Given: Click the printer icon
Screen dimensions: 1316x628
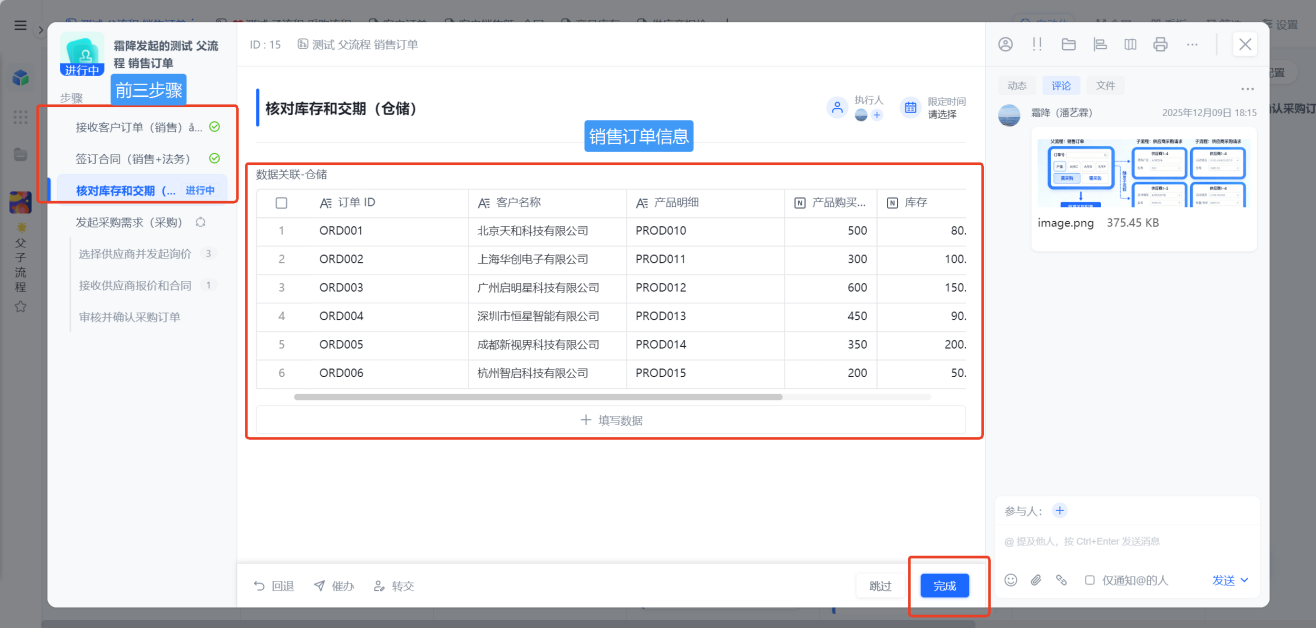Looking at the screenshot, I should [x=1160, y=44].
